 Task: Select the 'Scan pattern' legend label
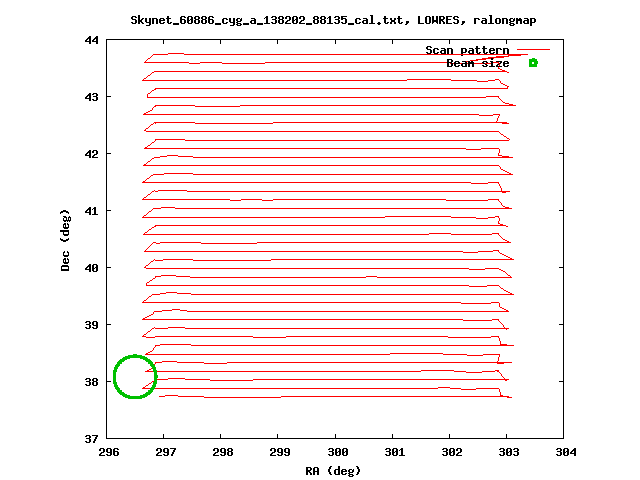(467, 50)
